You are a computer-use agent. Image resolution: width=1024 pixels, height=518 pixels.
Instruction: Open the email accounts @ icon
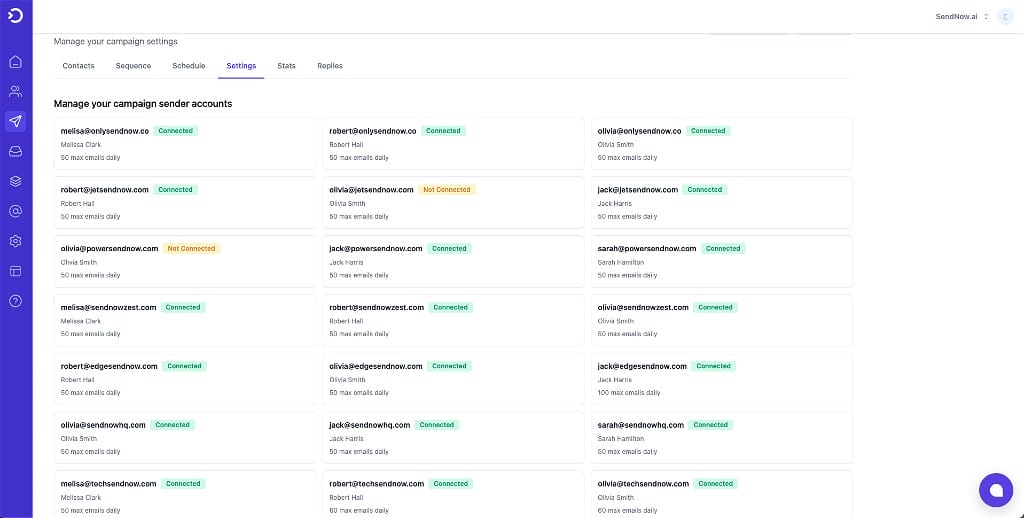coord(16,211)
